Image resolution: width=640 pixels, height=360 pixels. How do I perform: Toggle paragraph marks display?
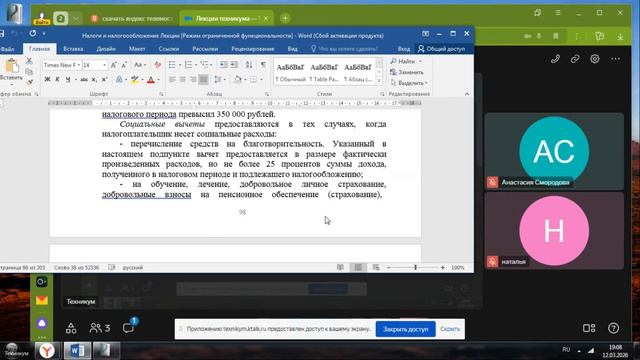coord(264,64)
